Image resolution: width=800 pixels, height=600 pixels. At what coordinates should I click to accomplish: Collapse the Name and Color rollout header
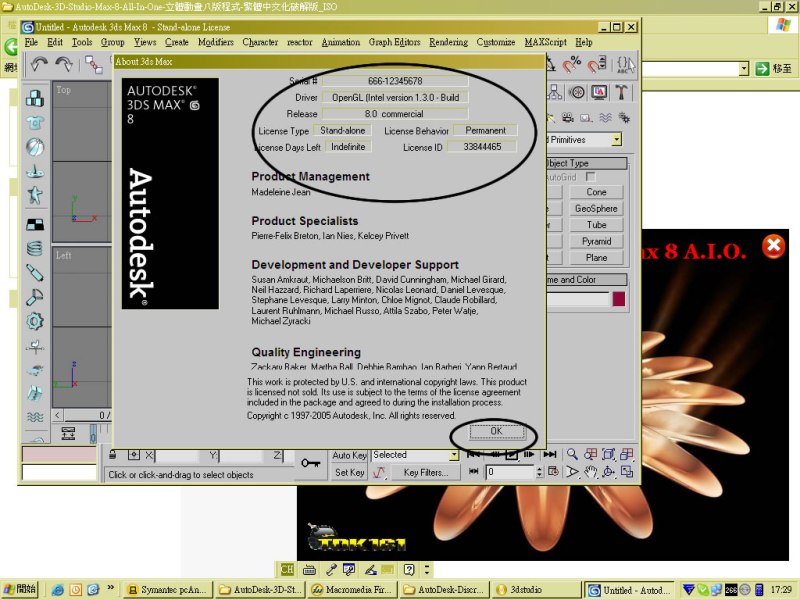click(587, 280)
